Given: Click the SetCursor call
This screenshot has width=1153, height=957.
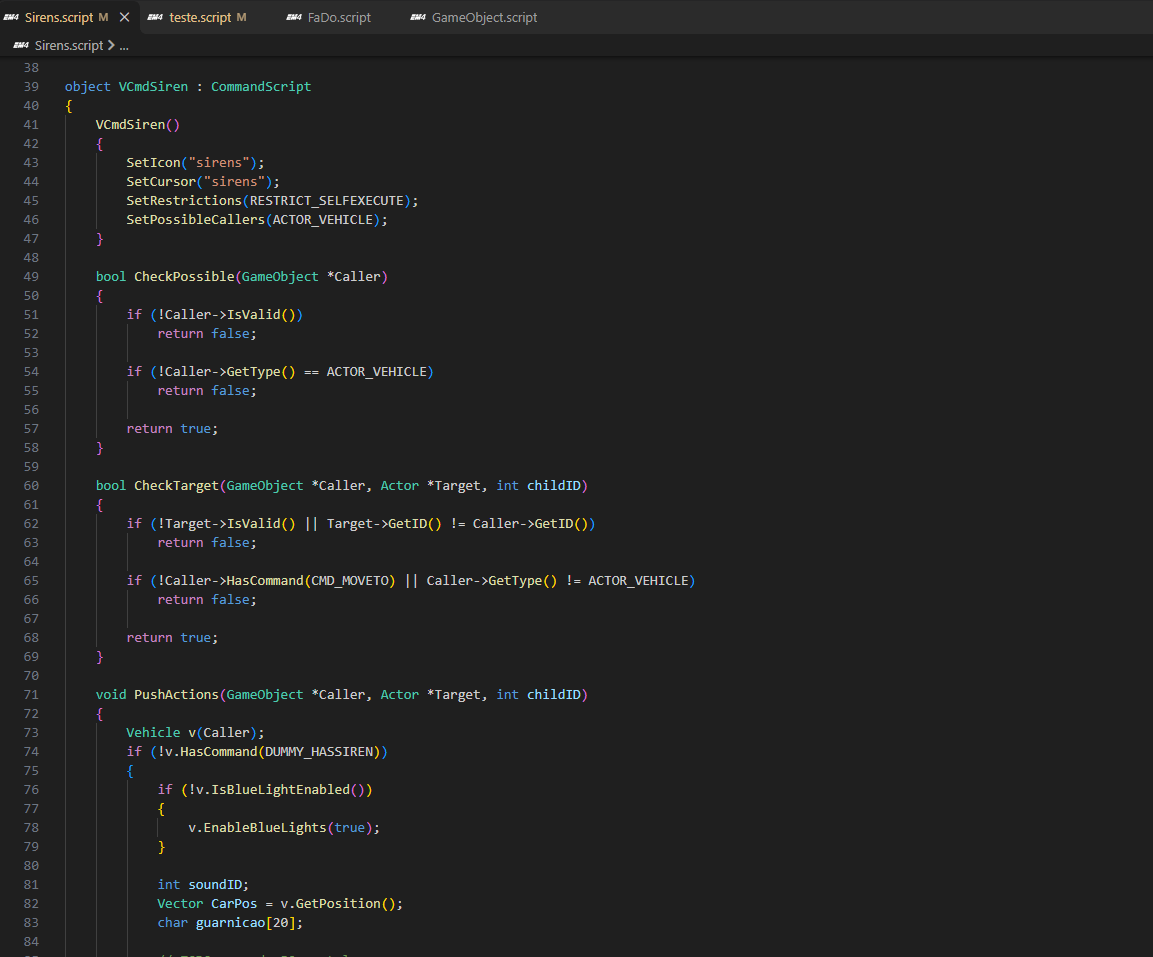Looking at the screenshot, I should [x=161, y=182].
